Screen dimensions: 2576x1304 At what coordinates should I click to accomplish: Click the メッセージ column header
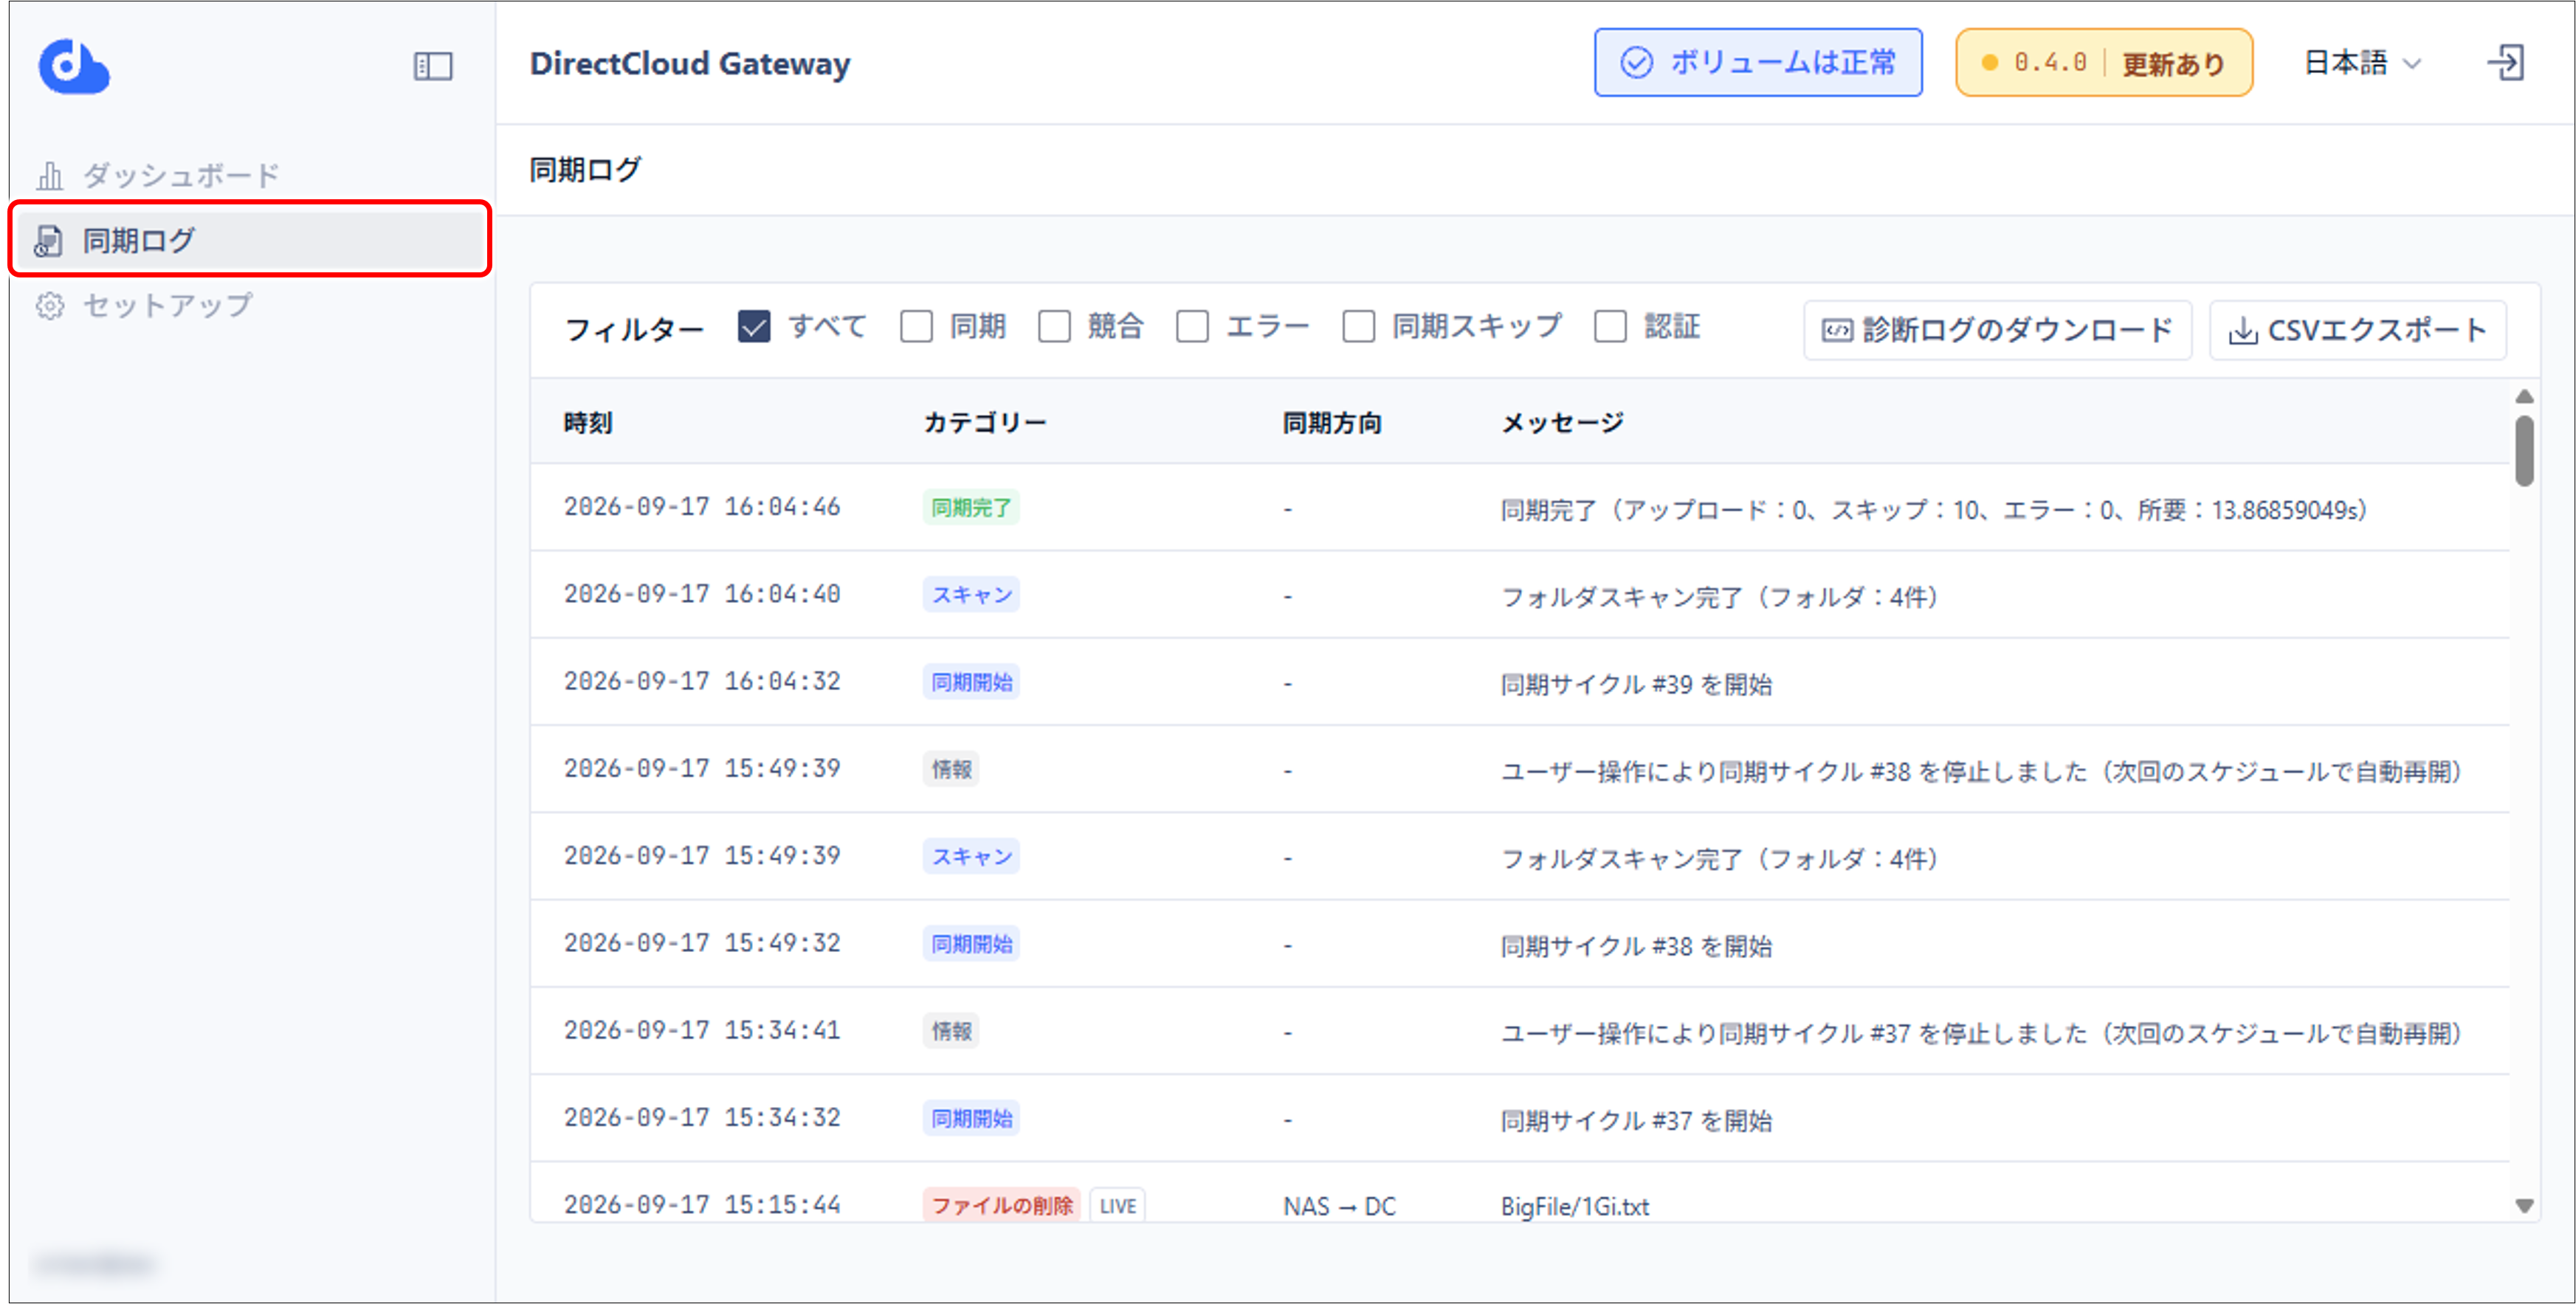click(1563, 423)
